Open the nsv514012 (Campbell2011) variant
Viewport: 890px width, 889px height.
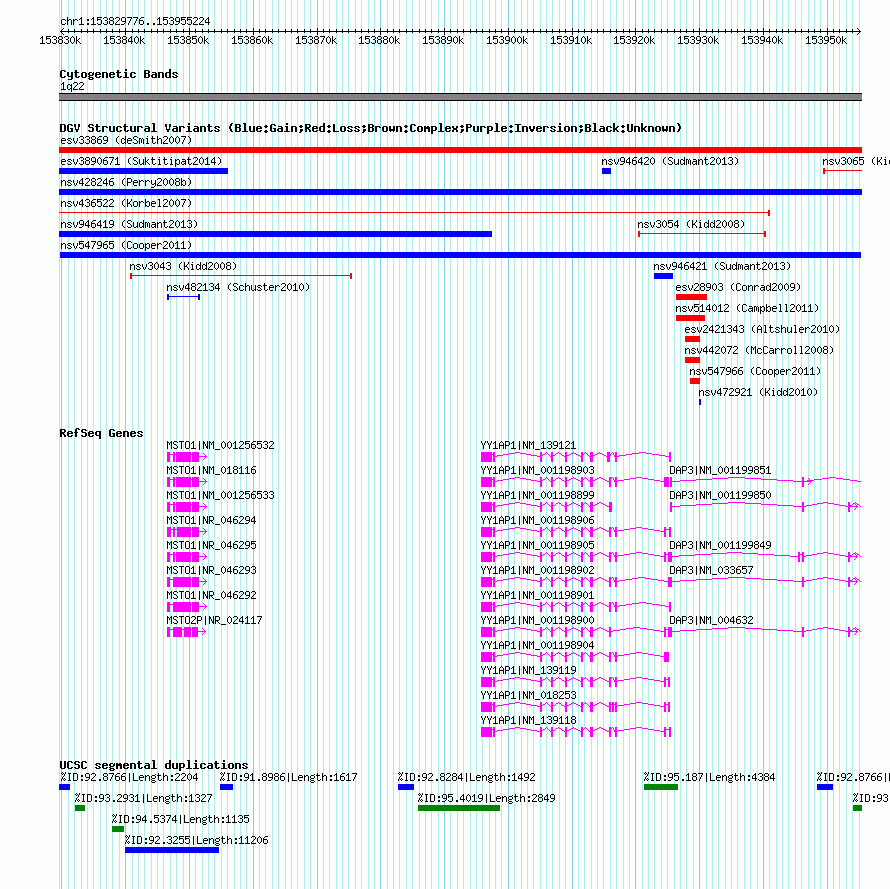(747, 308)
